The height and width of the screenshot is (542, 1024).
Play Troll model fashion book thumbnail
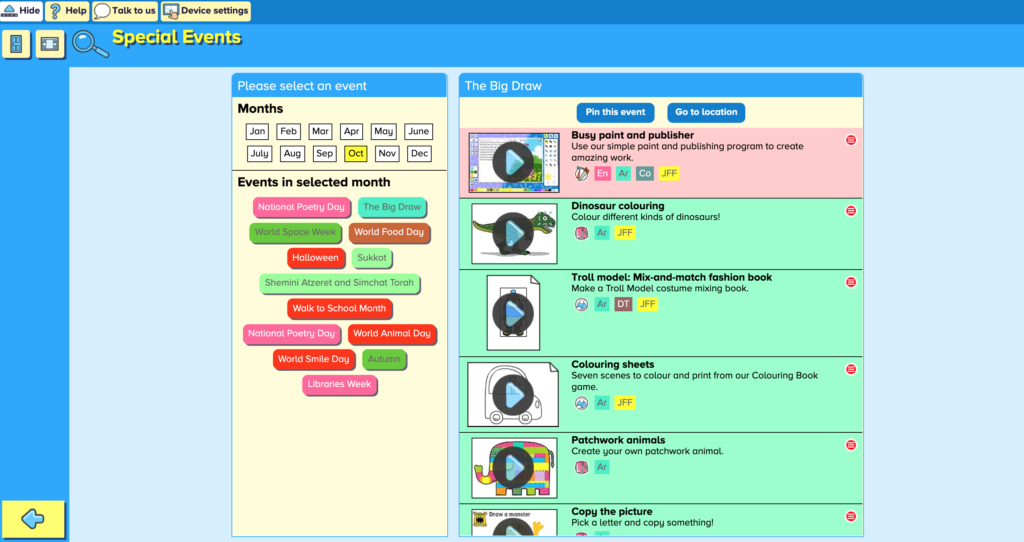click(513, 313)
